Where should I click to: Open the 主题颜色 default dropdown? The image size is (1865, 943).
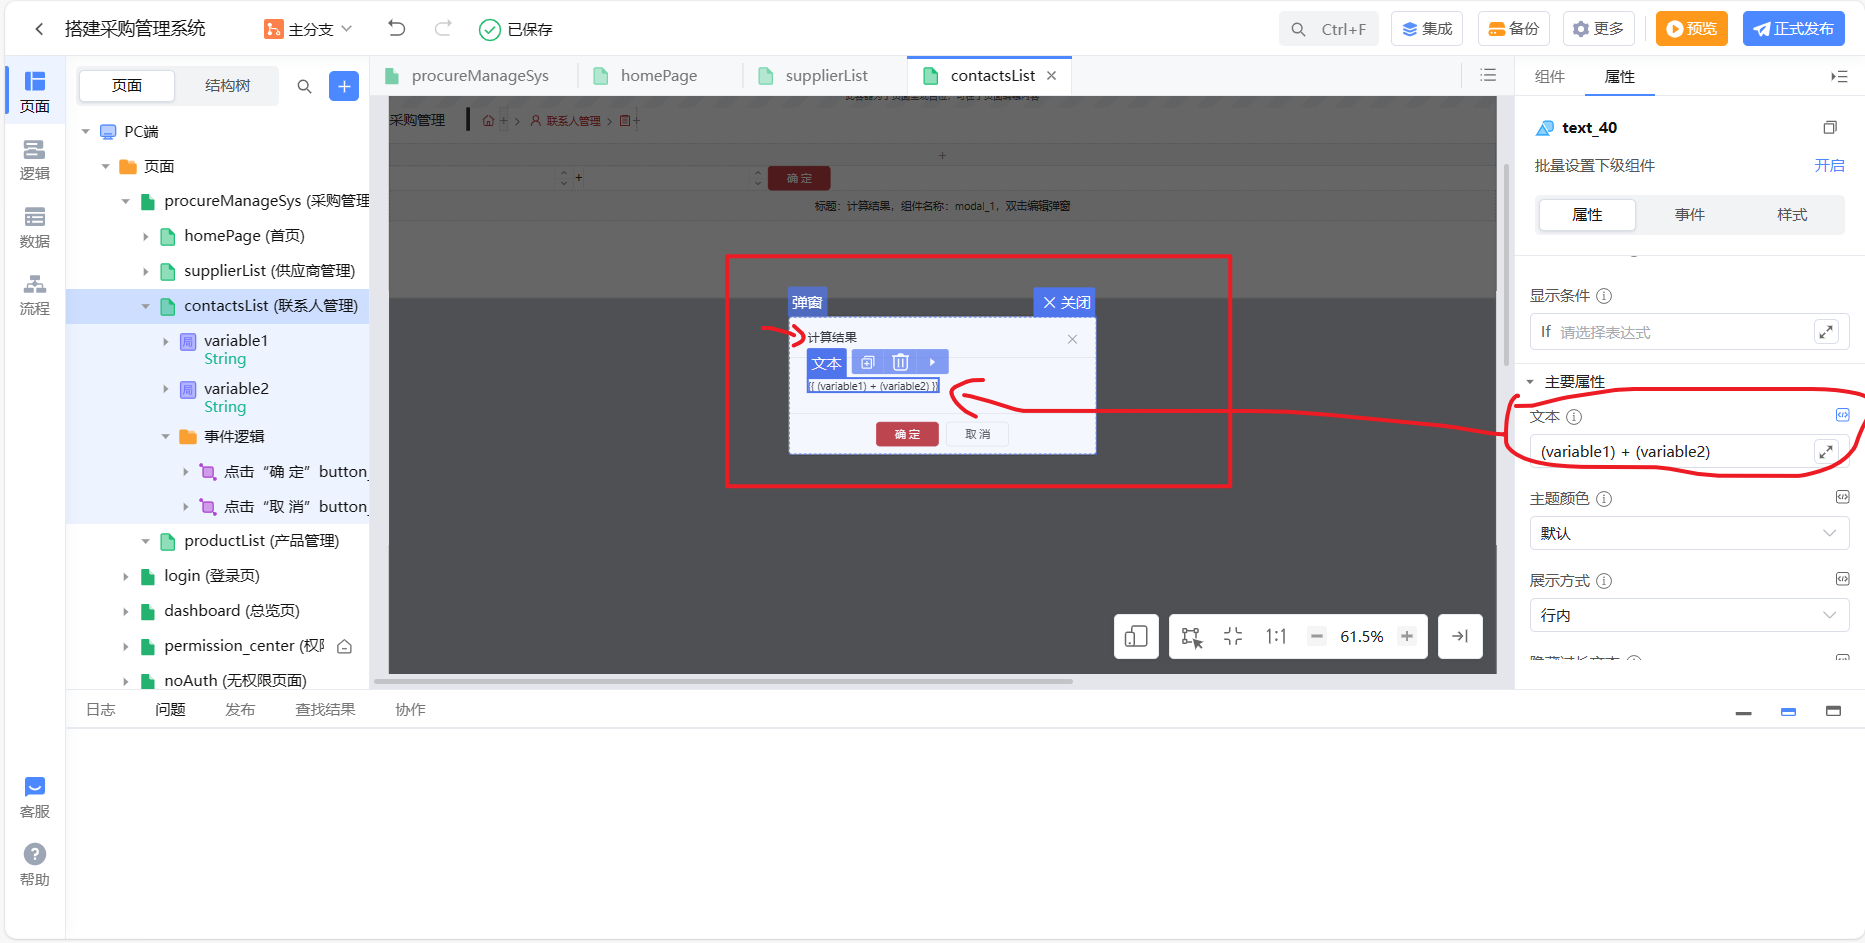(1689, 533)
